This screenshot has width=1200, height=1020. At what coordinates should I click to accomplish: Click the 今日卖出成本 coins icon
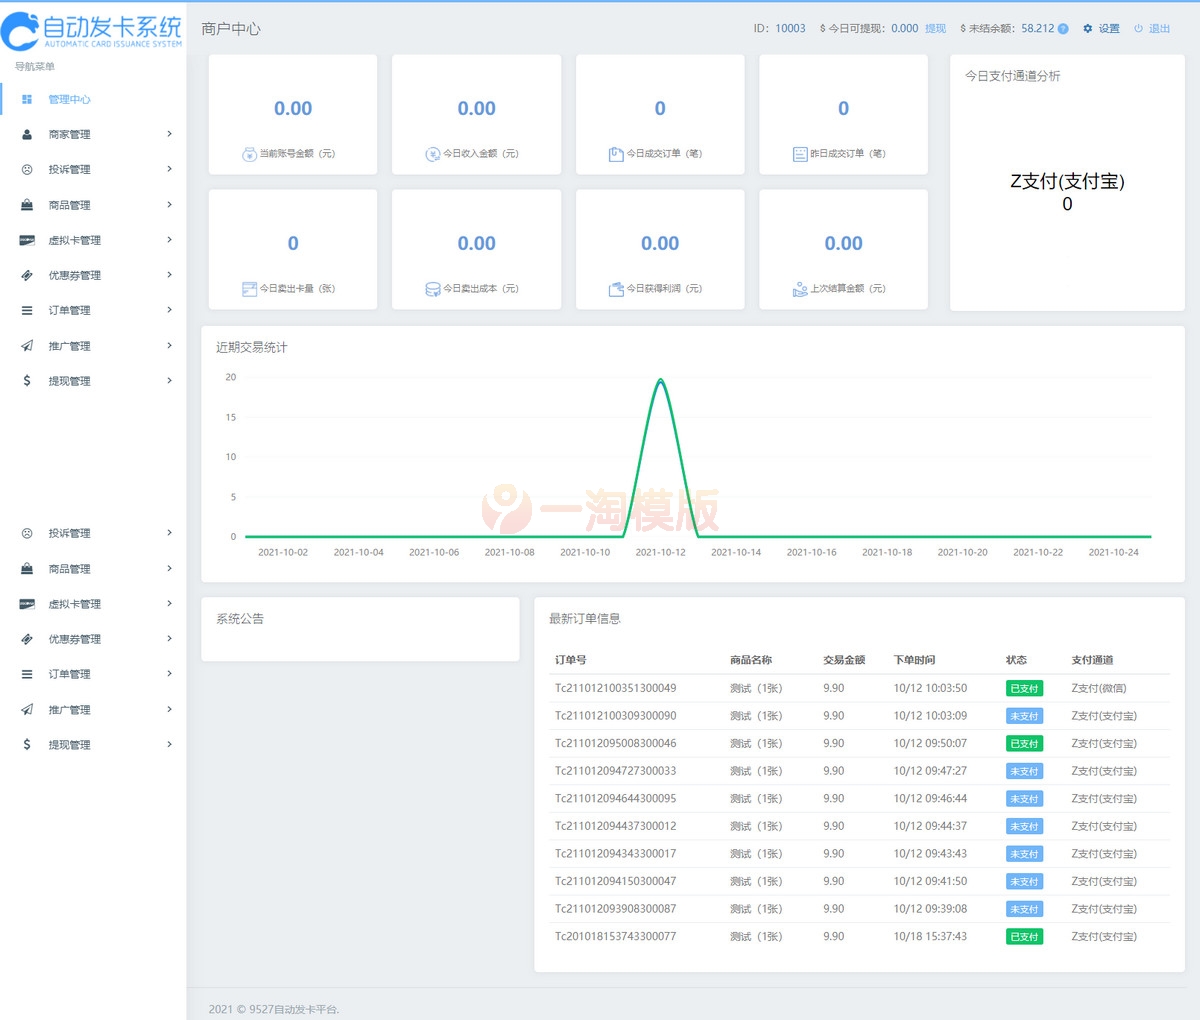pos(433,289)
